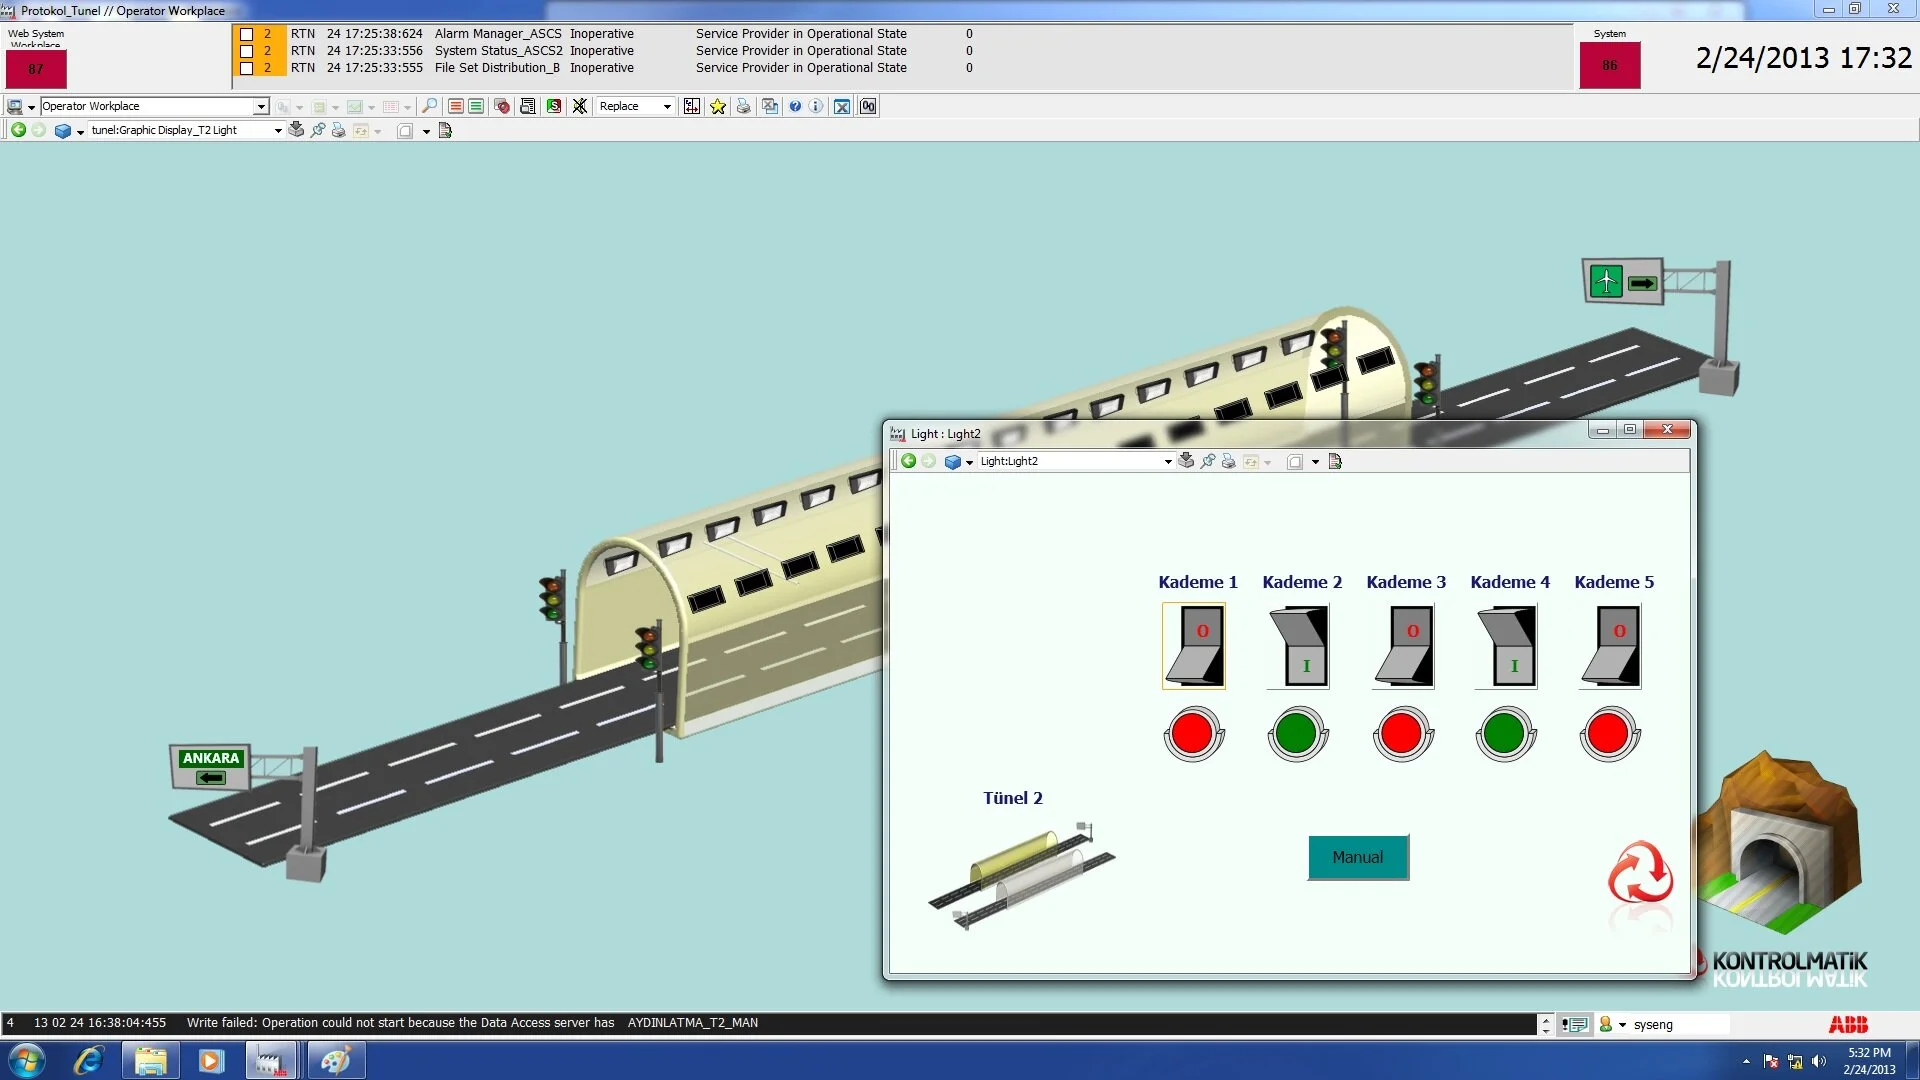This screenshot has height=1080, width=1920.
Task: Open the Operator Workplace dropdown
Action: coord(261,106)
